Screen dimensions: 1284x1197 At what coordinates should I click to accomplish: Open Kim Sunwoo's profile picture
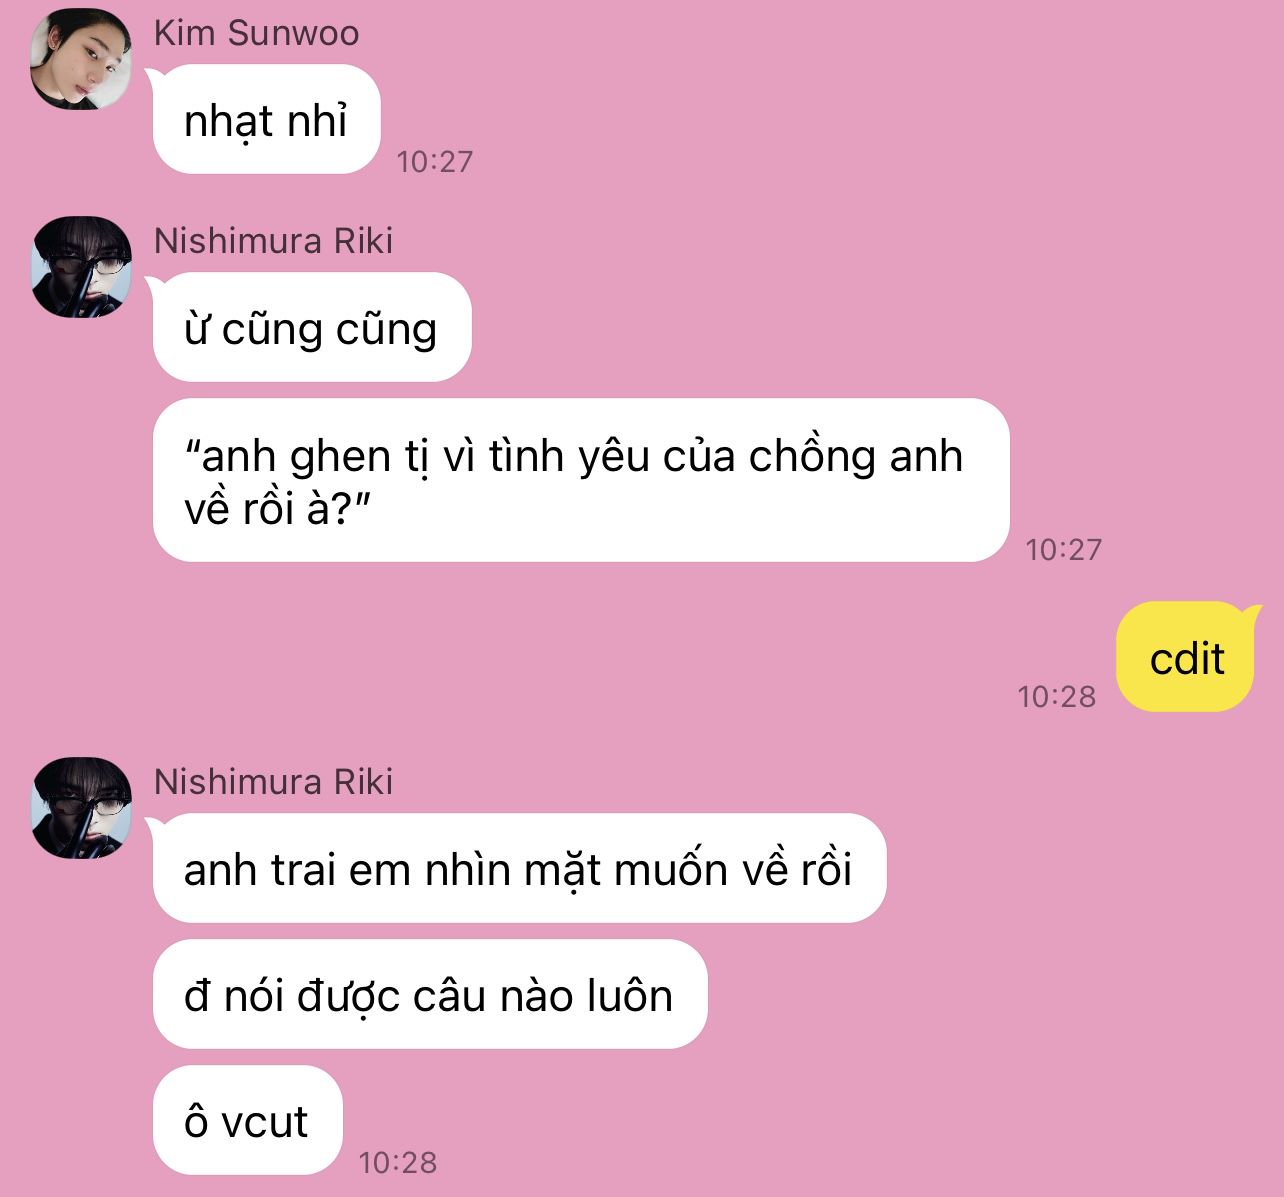pos(81,60)
